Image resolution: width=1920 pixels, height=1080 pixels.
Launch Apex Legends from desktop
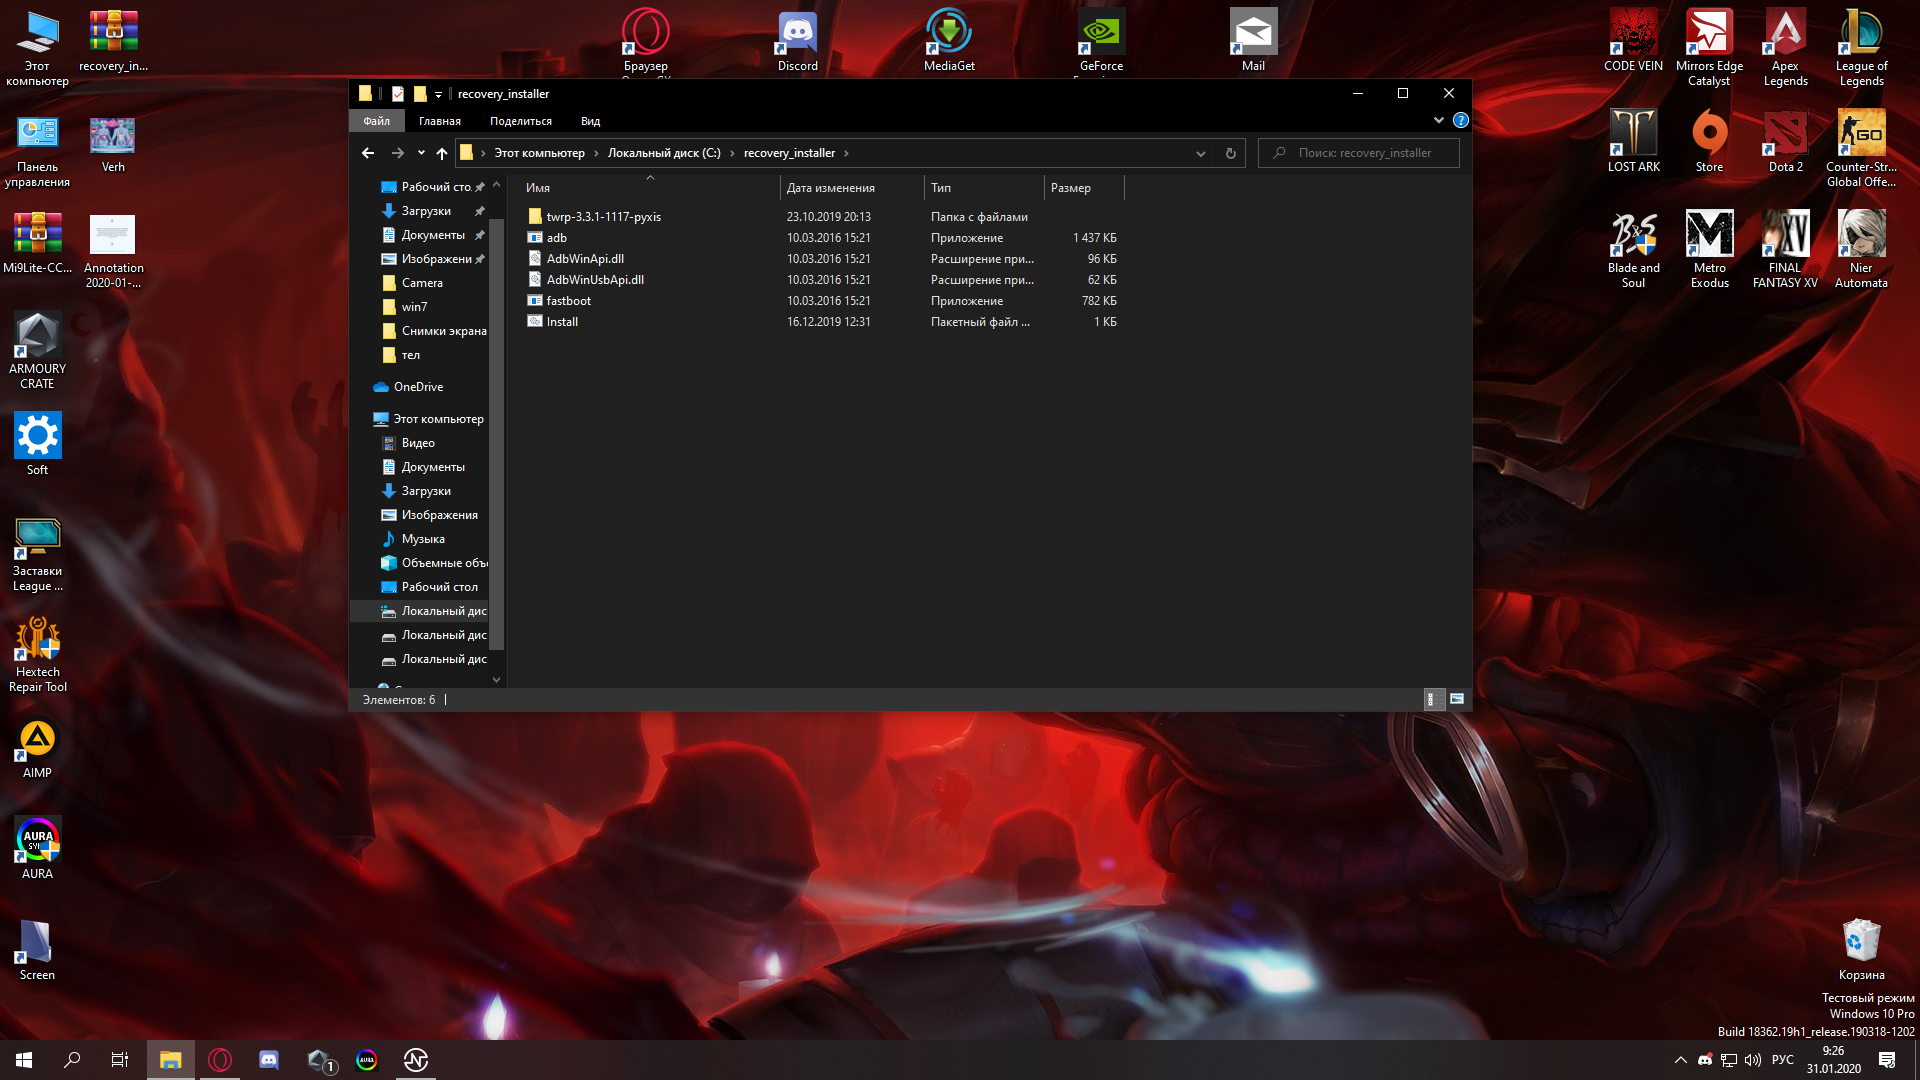click(1785, 47)
